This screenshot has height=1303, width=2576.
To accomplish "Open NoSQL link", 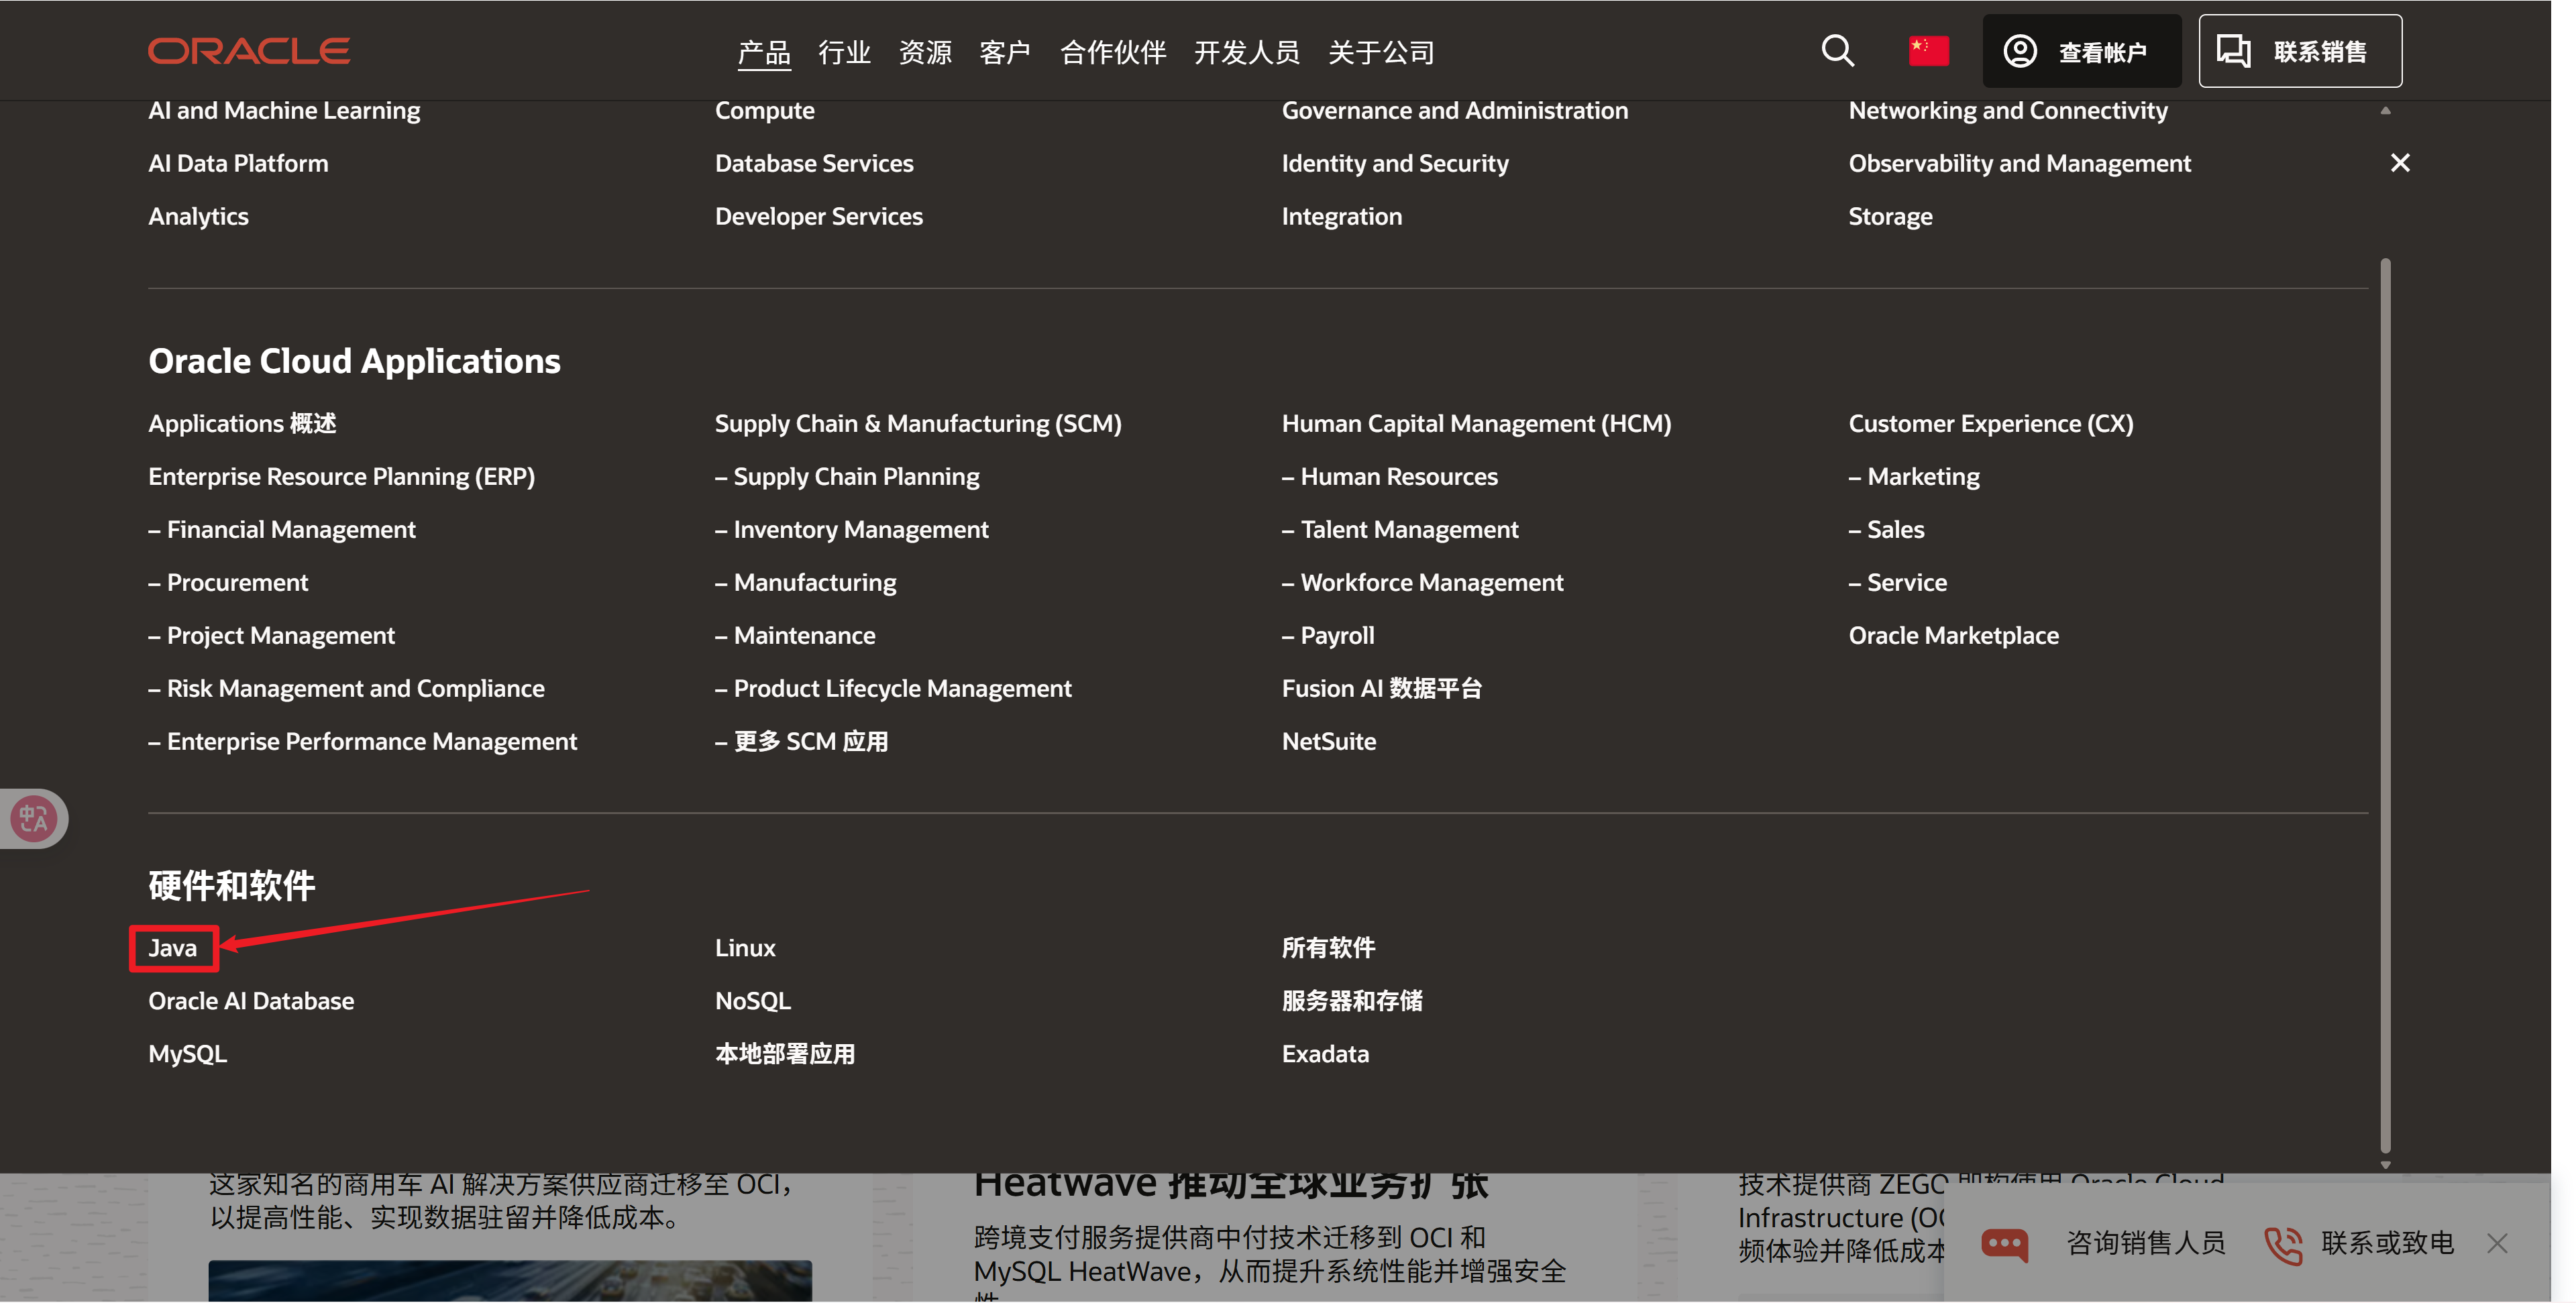I will (753, 1001).
